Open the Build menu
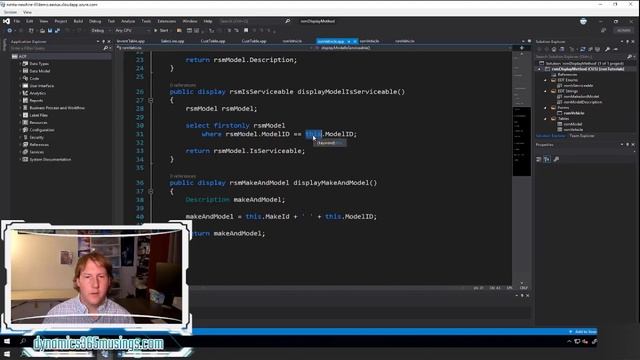Viewport: 640px width, 360px height. 78,21
